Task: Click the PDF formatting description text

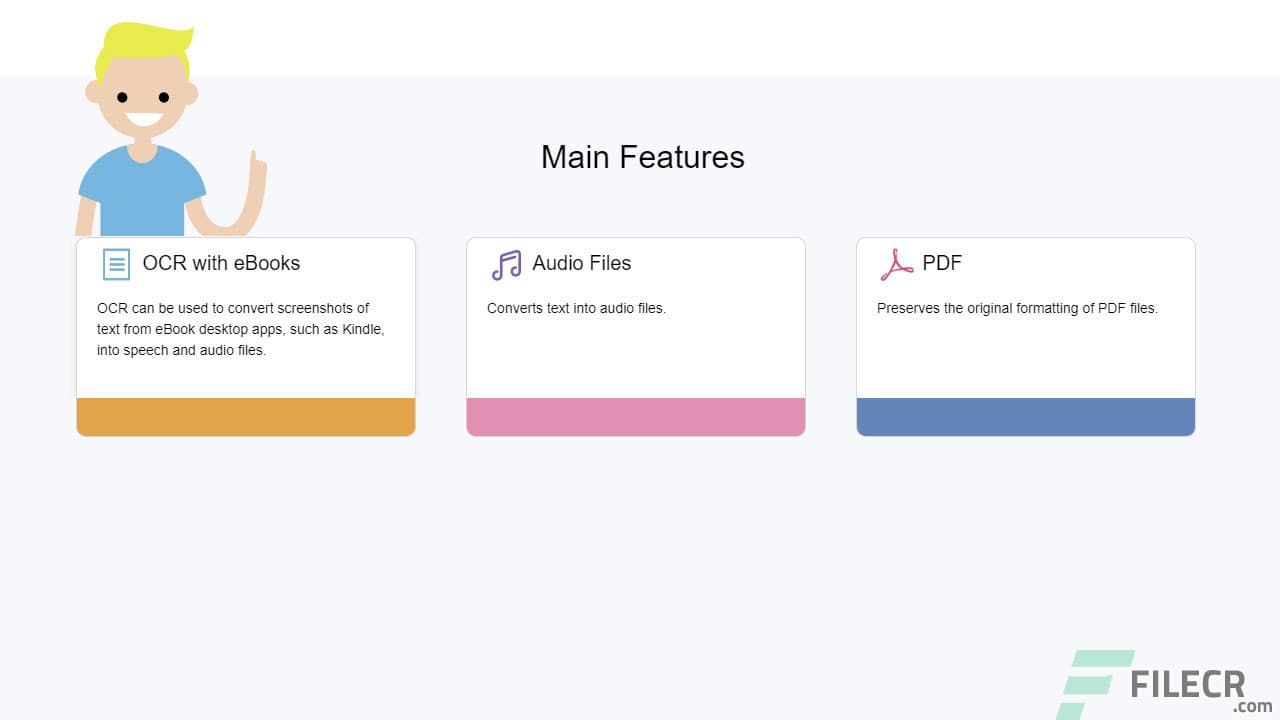Action: click(x=1016, y=308)
